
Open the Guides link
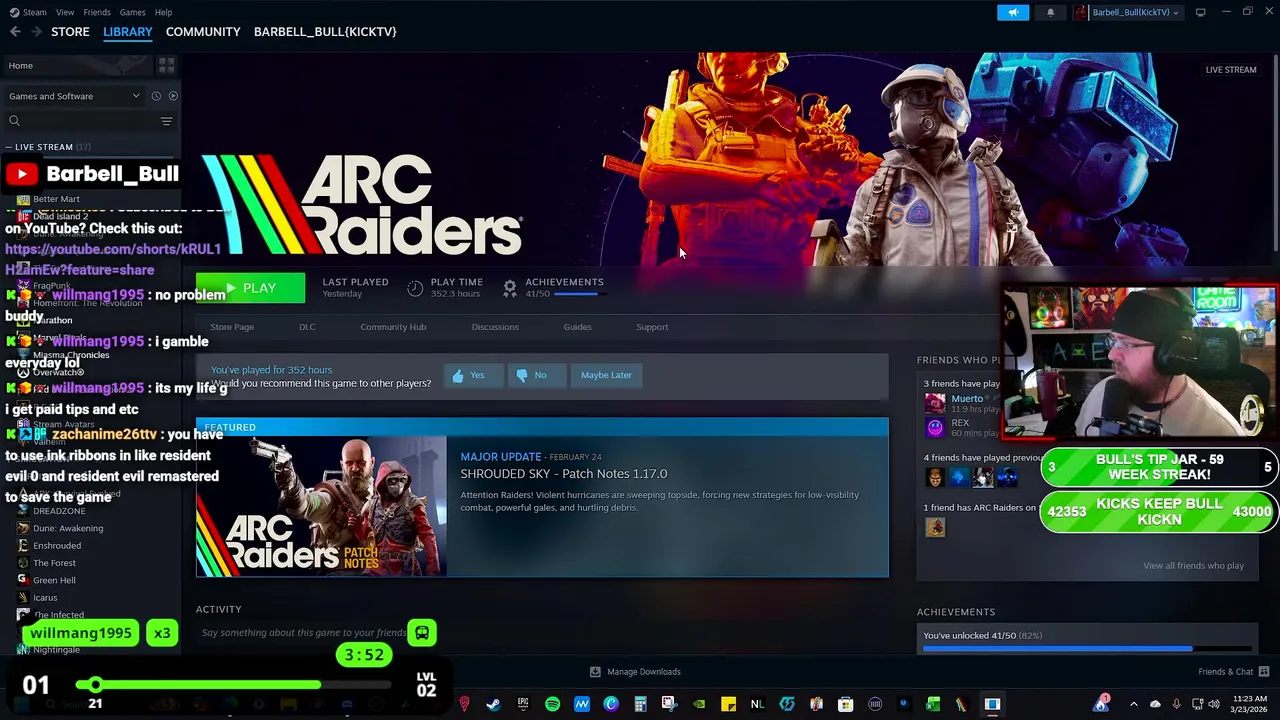tap(577, 327)
